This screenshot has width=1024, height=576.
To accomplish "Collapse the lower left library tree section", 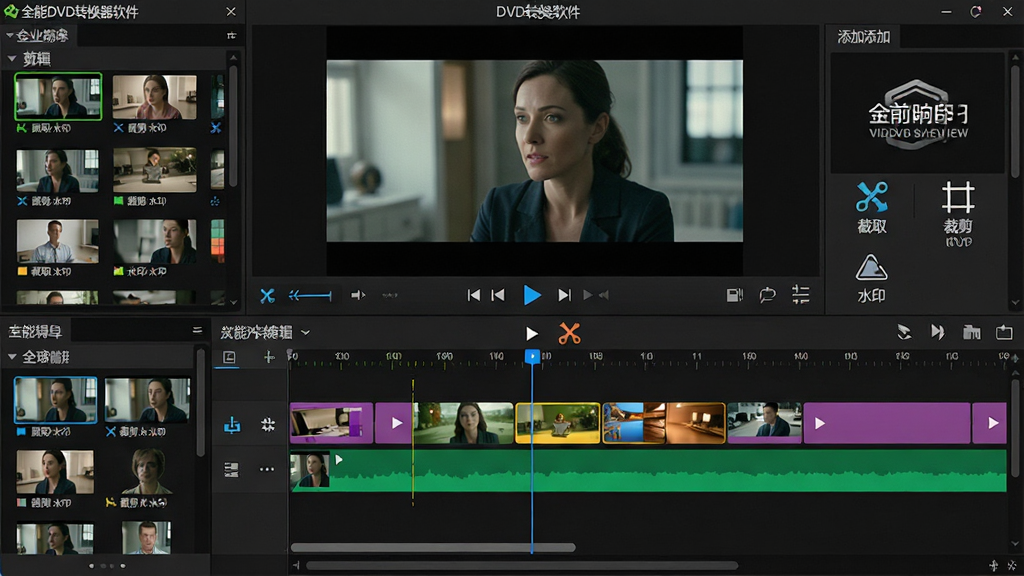I will 12,357.
